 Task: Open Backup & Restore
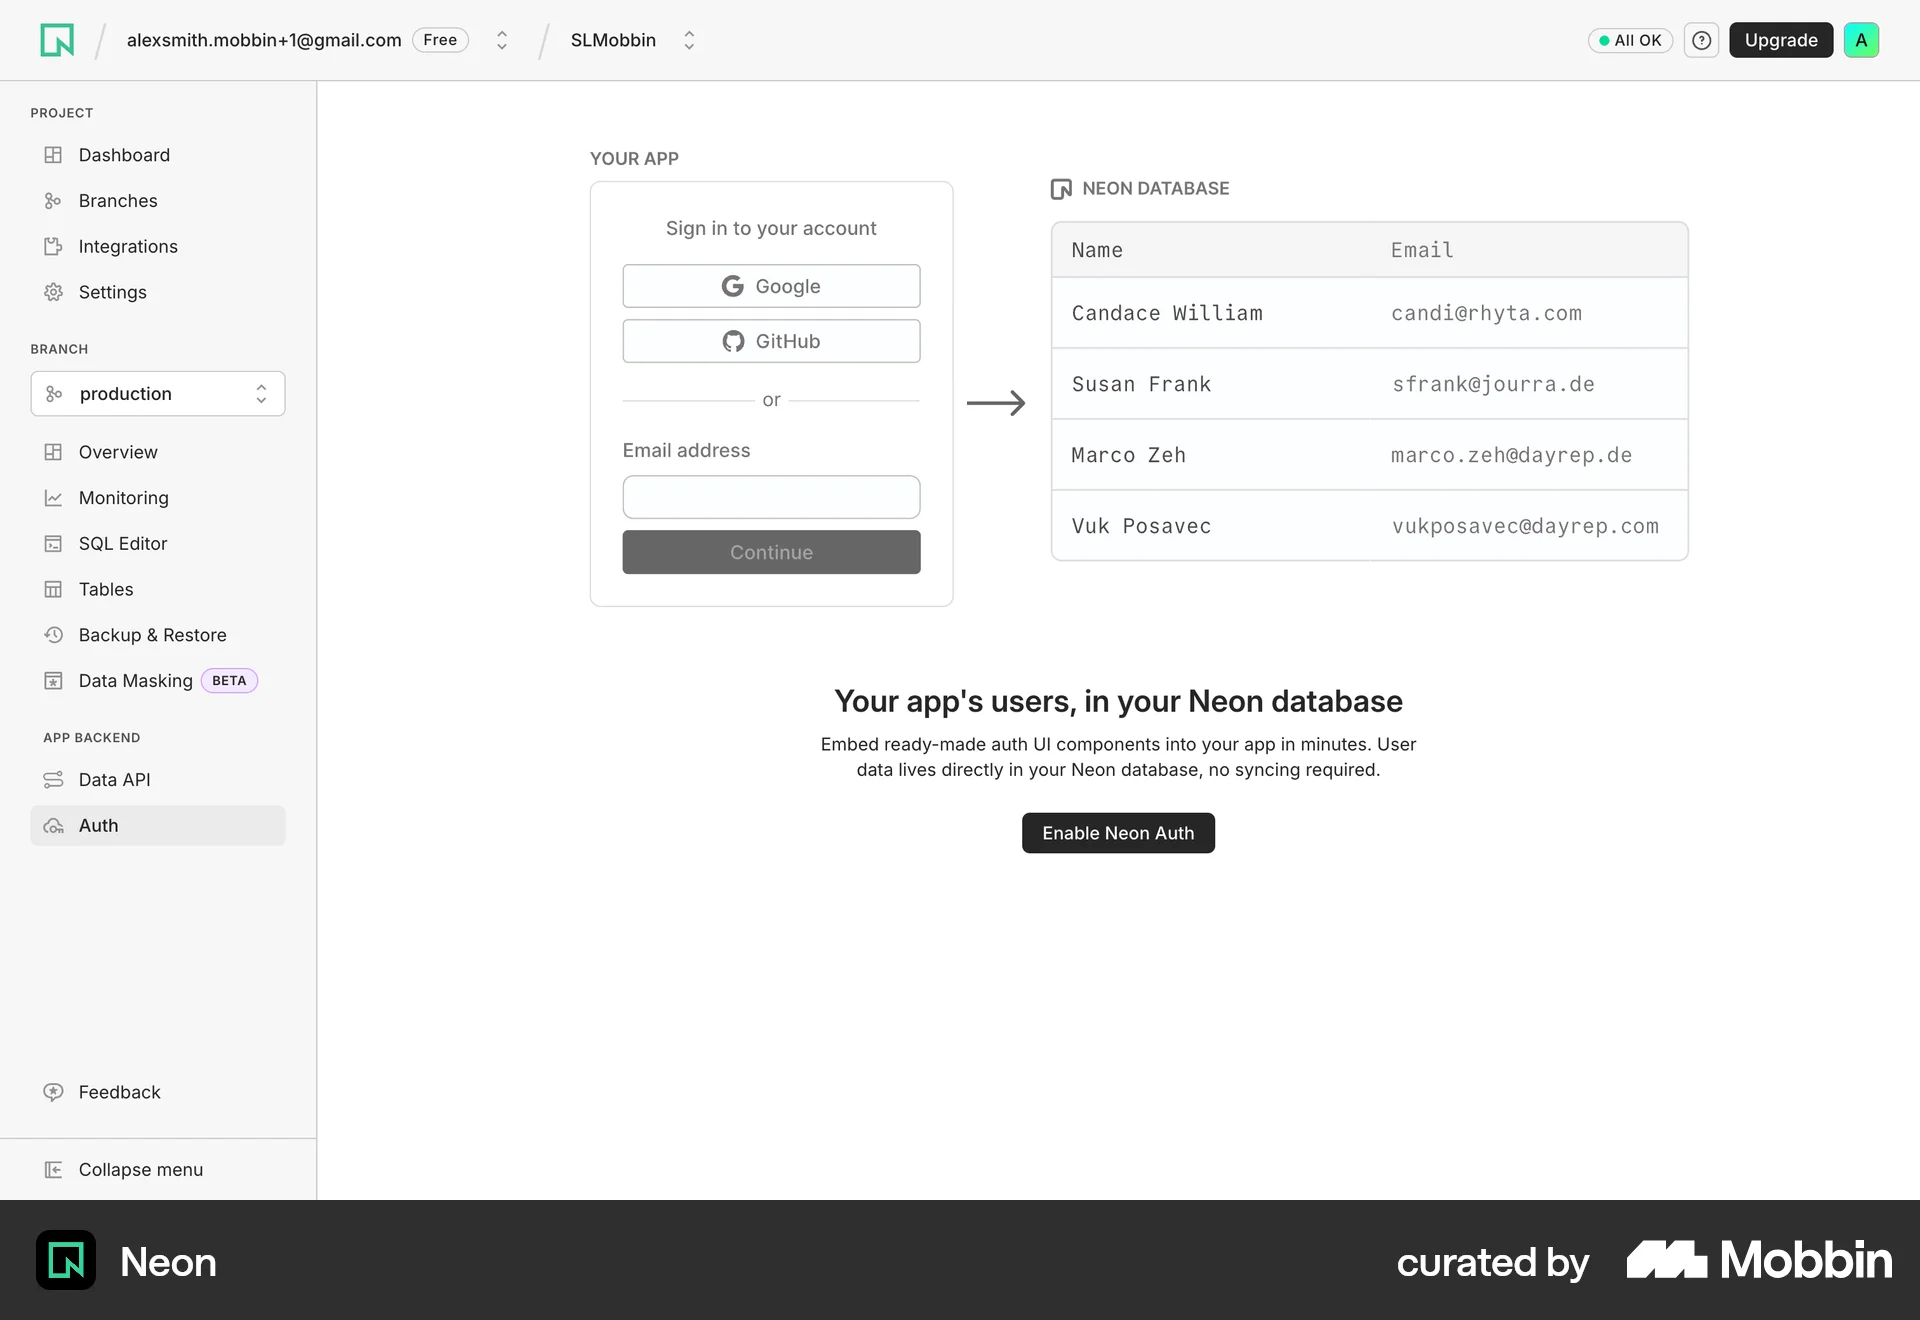tap(158, 635)
